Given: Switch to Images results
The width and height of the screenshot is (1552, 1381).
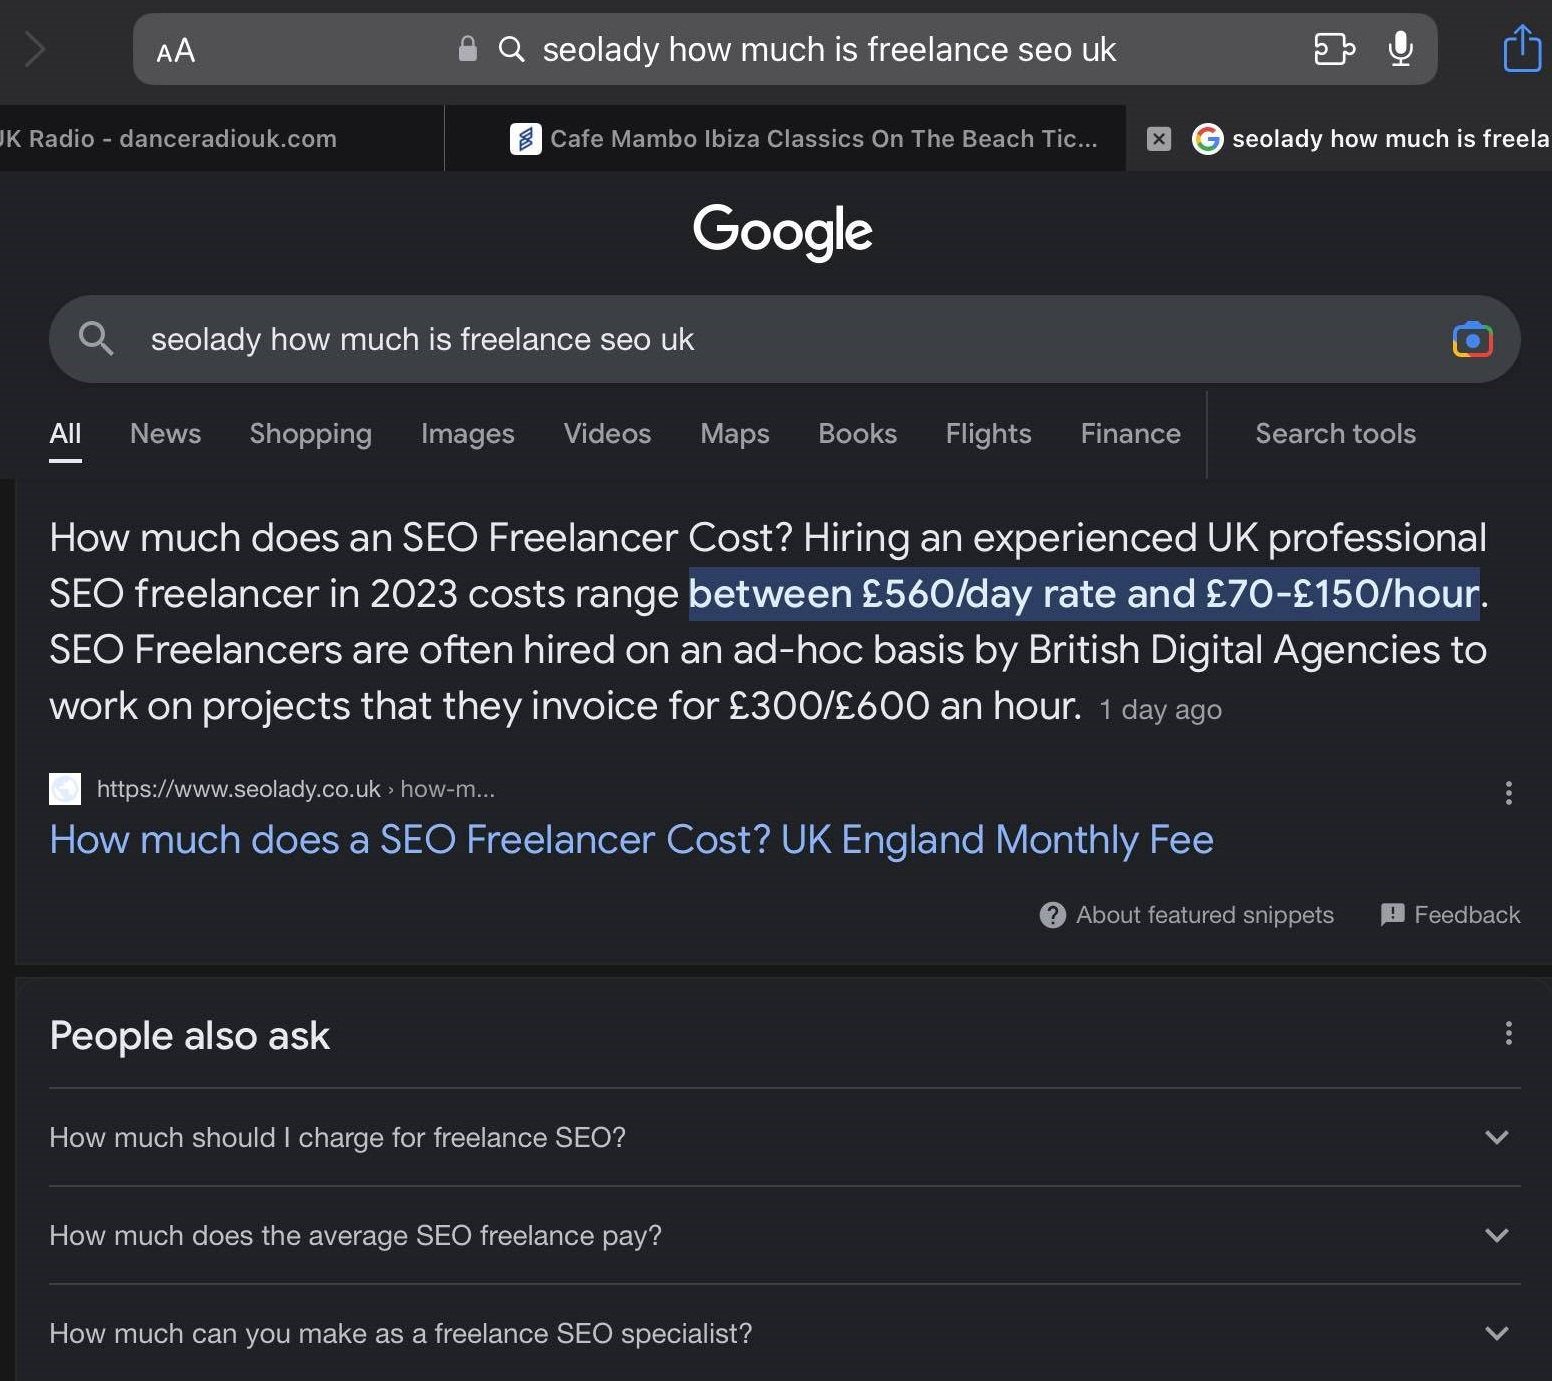Looking at the screenshot, I should (x=467, y=434).
